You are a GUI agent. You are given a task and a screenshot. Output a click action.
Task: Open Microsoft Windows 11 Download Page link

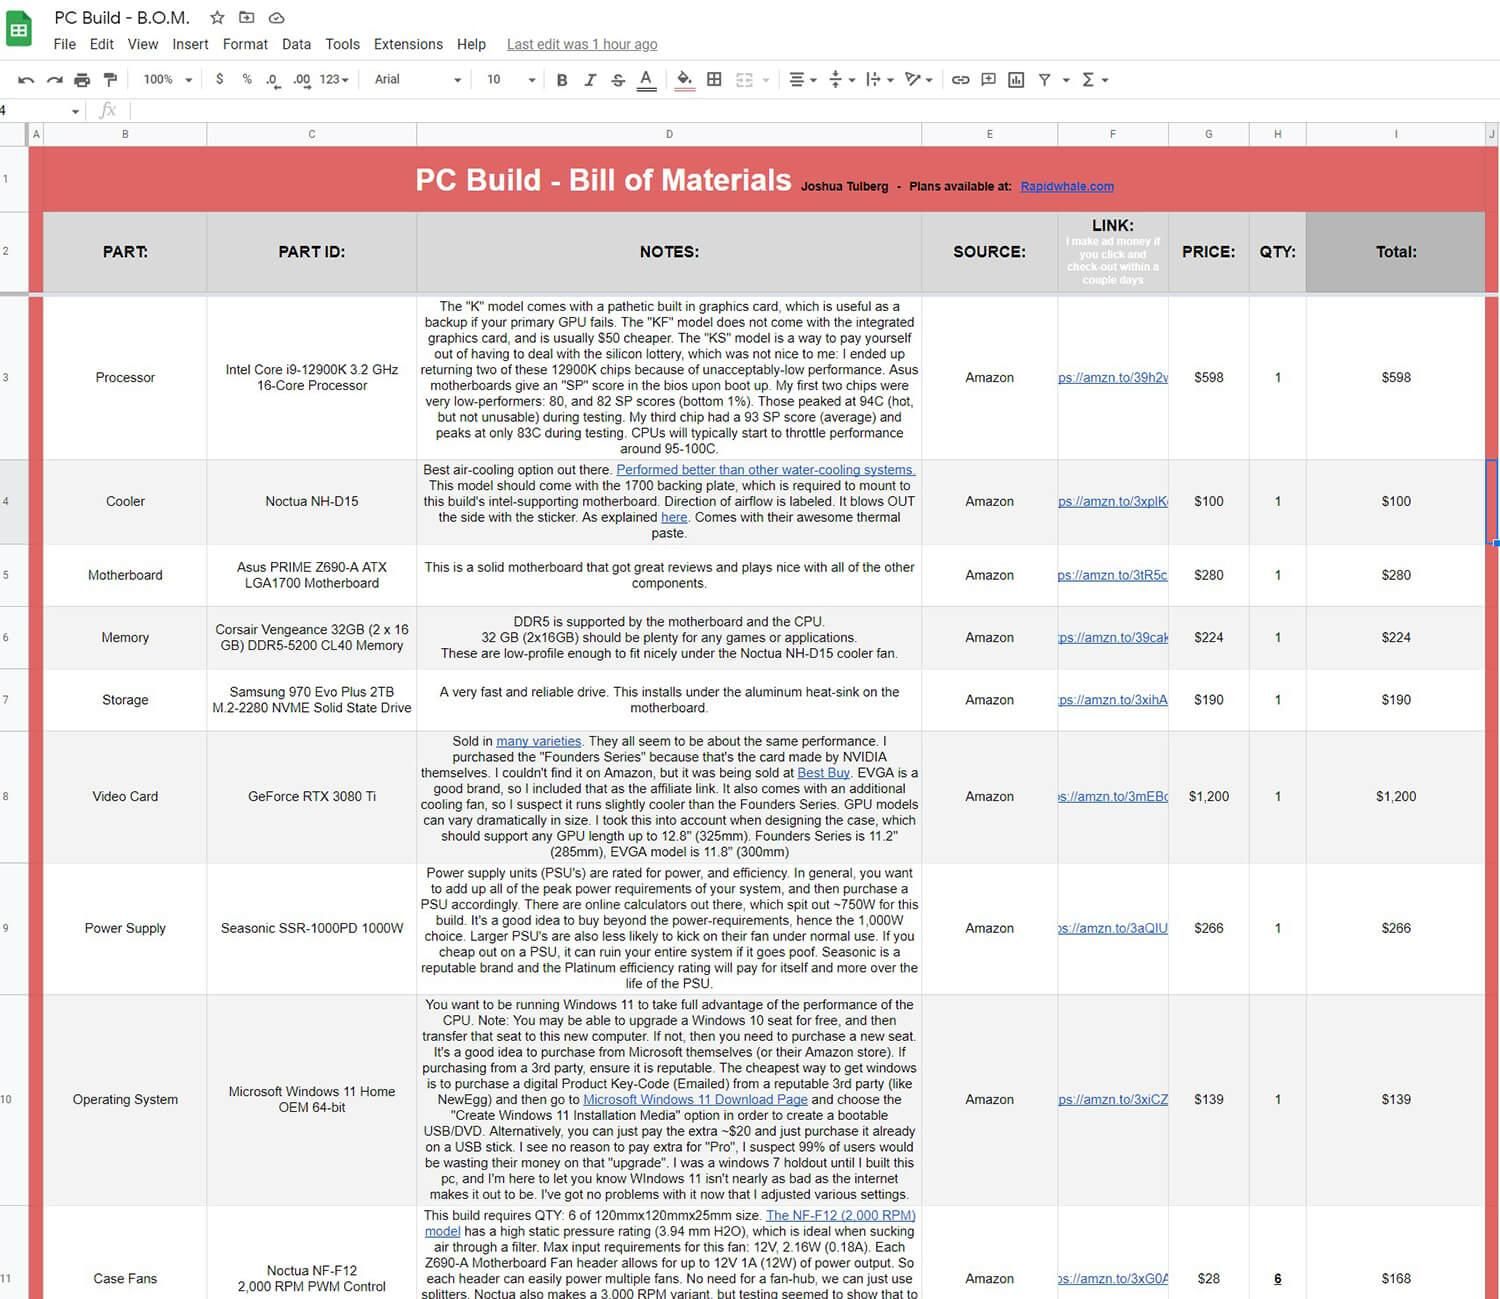tap(695, 1099)
